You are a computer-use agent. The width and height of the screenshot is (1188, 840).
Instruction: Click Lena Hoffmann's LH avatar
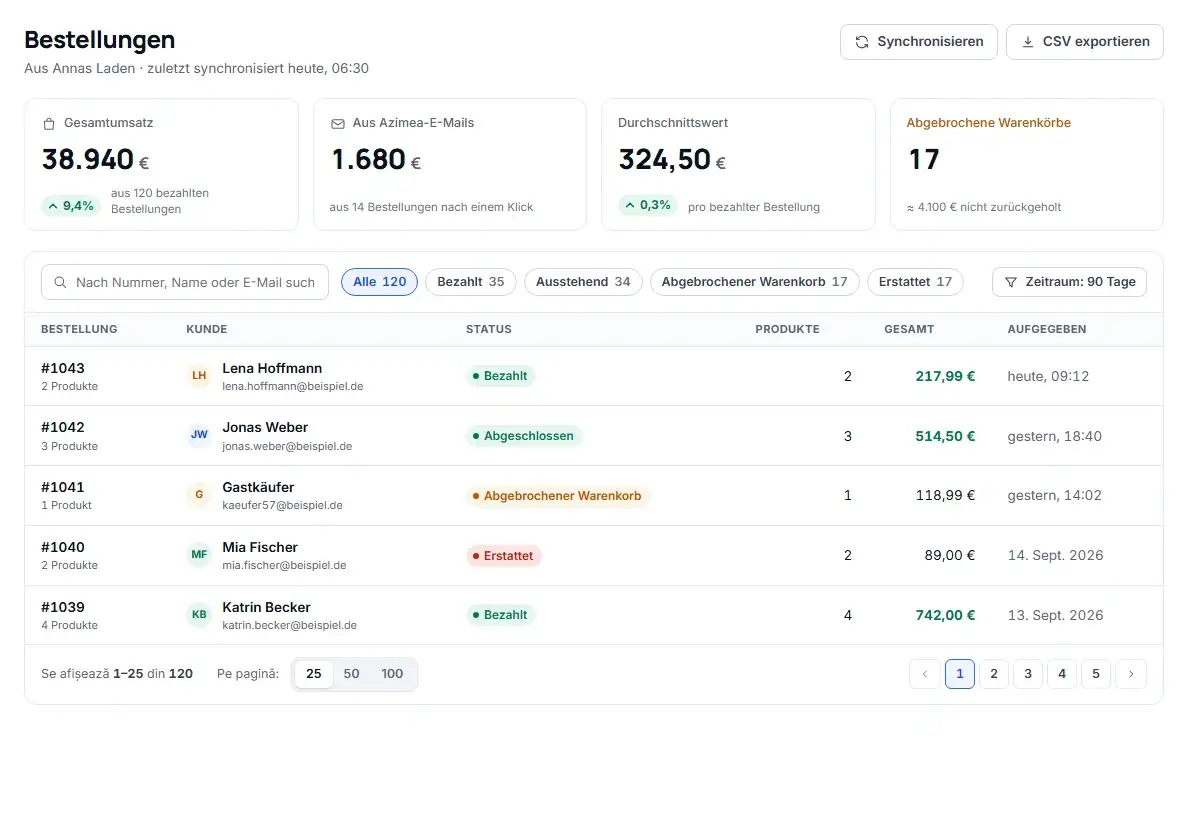pyautogui.click(x=199, y=376)
